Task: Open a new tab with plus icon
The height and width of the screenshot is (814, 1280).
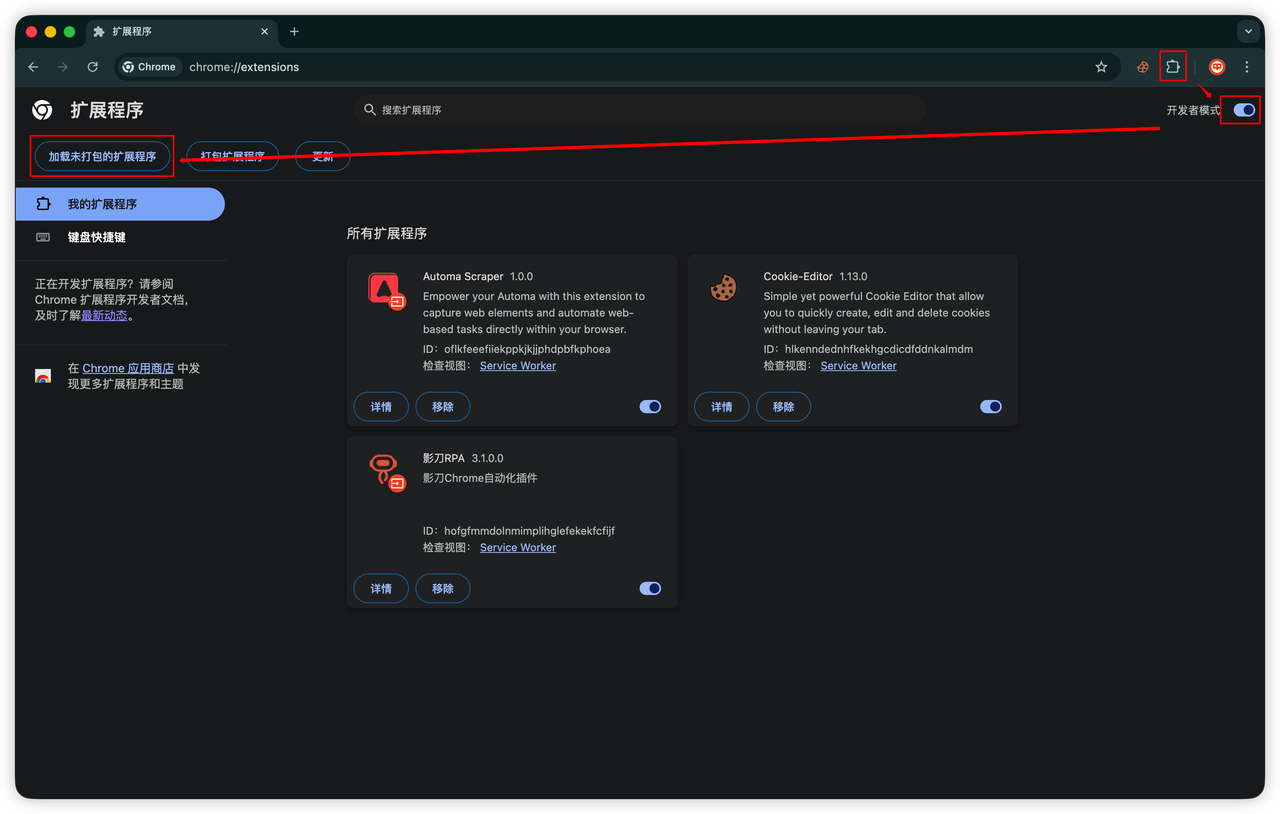Action: pyautogui.click(x=294, y=31)
